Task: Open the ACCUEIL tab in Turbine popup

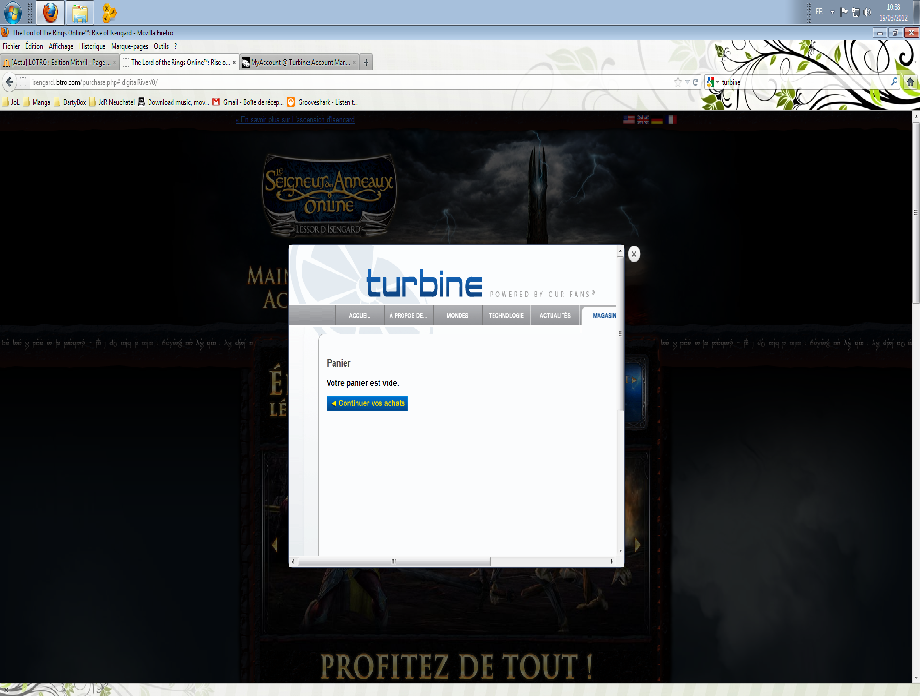Action: coord(359,315)
